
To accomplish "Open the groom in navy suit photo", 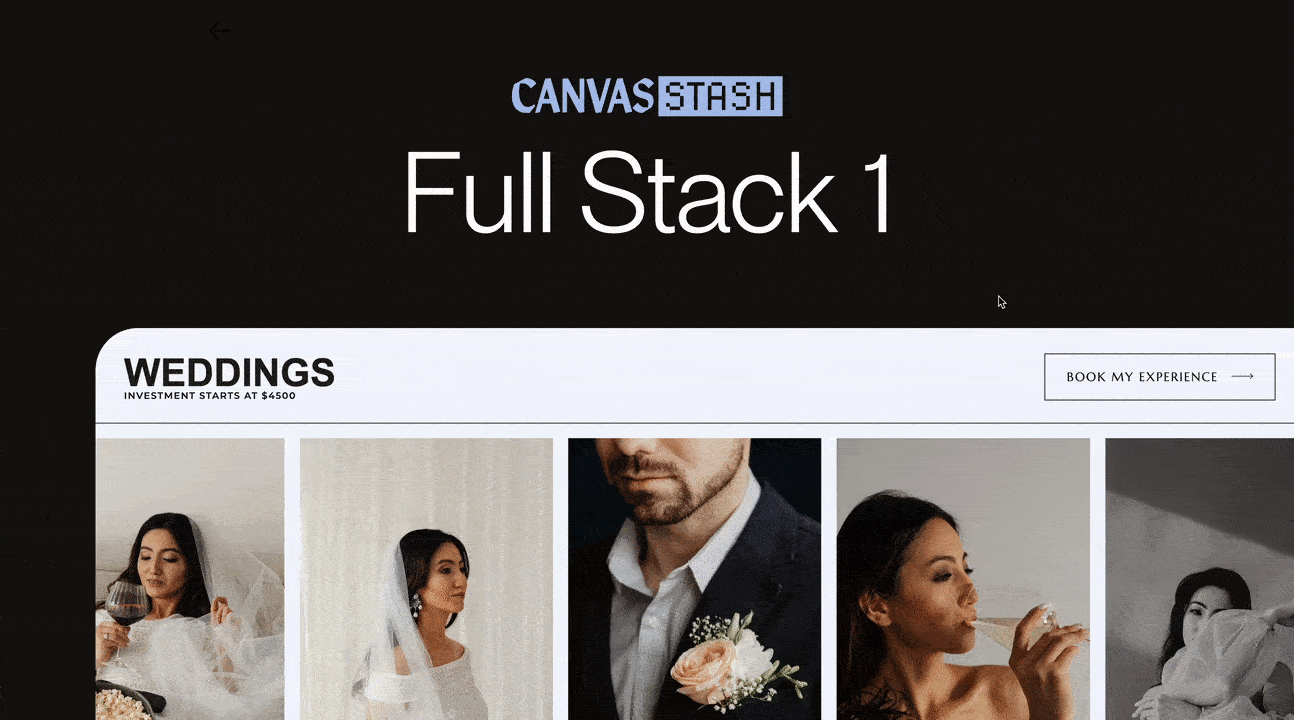I will [694, 579].
